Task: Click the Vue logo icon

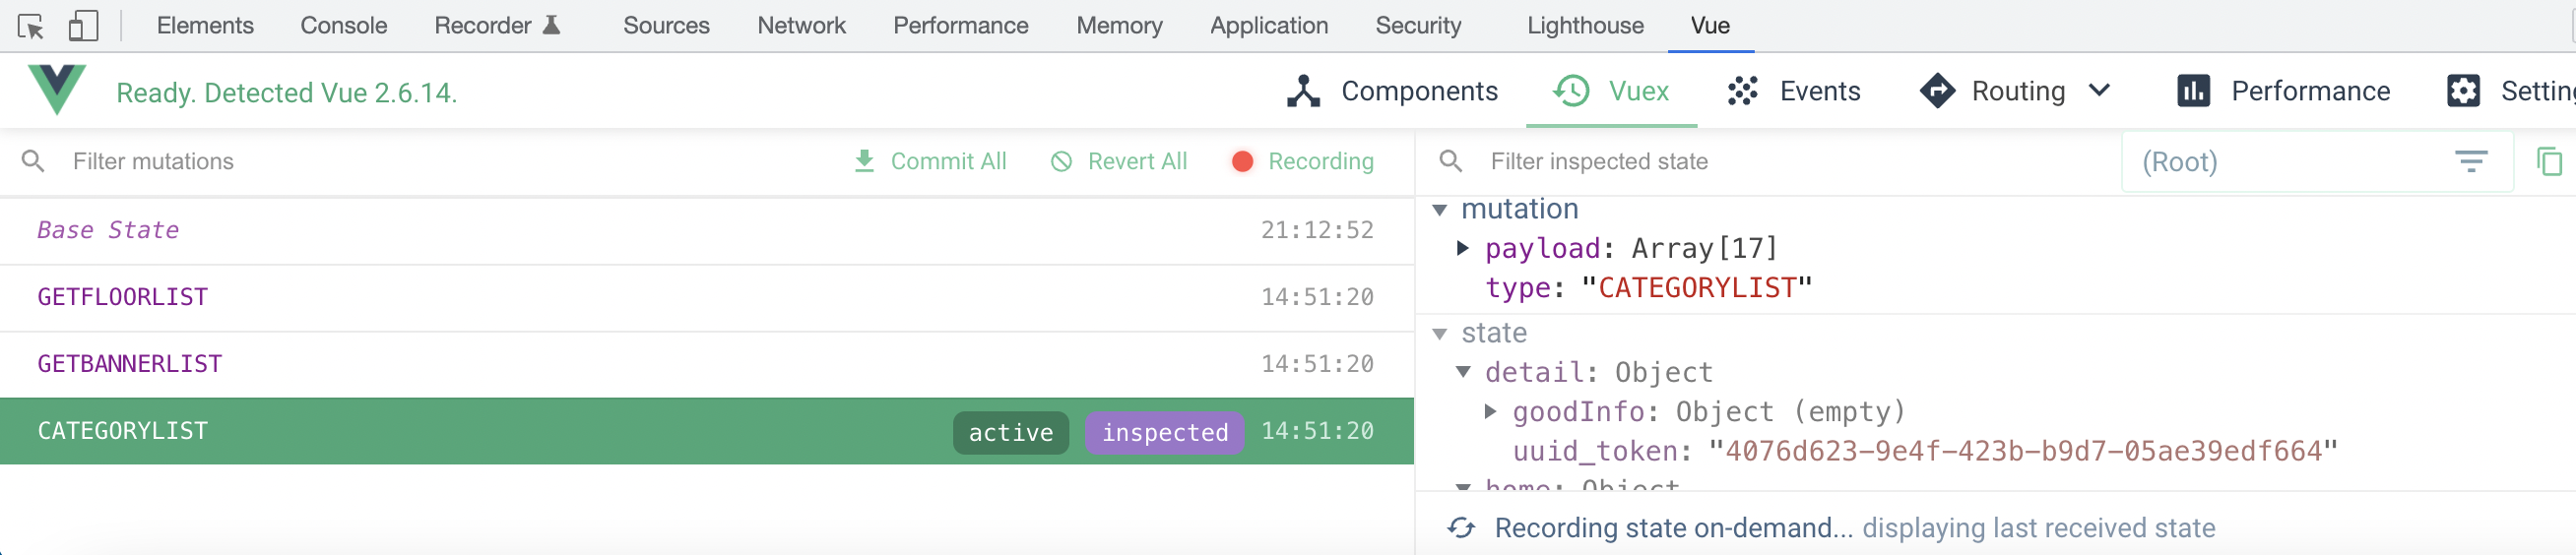Action: pos(57,90)
